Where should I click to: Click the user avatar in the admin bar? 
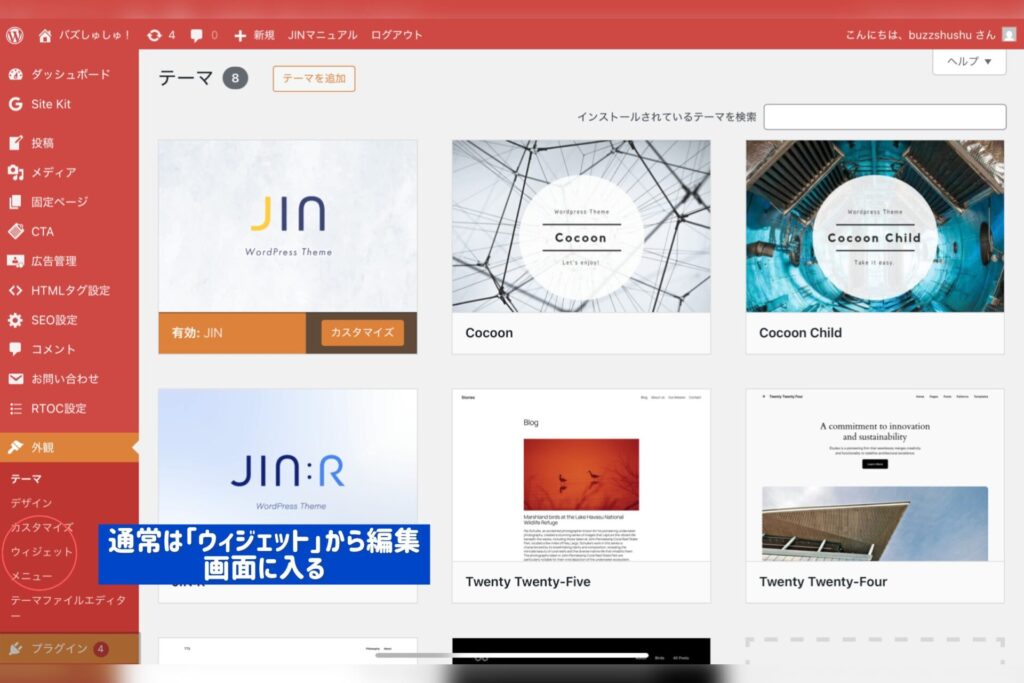pyautogui.click(x=1009, y=35)
